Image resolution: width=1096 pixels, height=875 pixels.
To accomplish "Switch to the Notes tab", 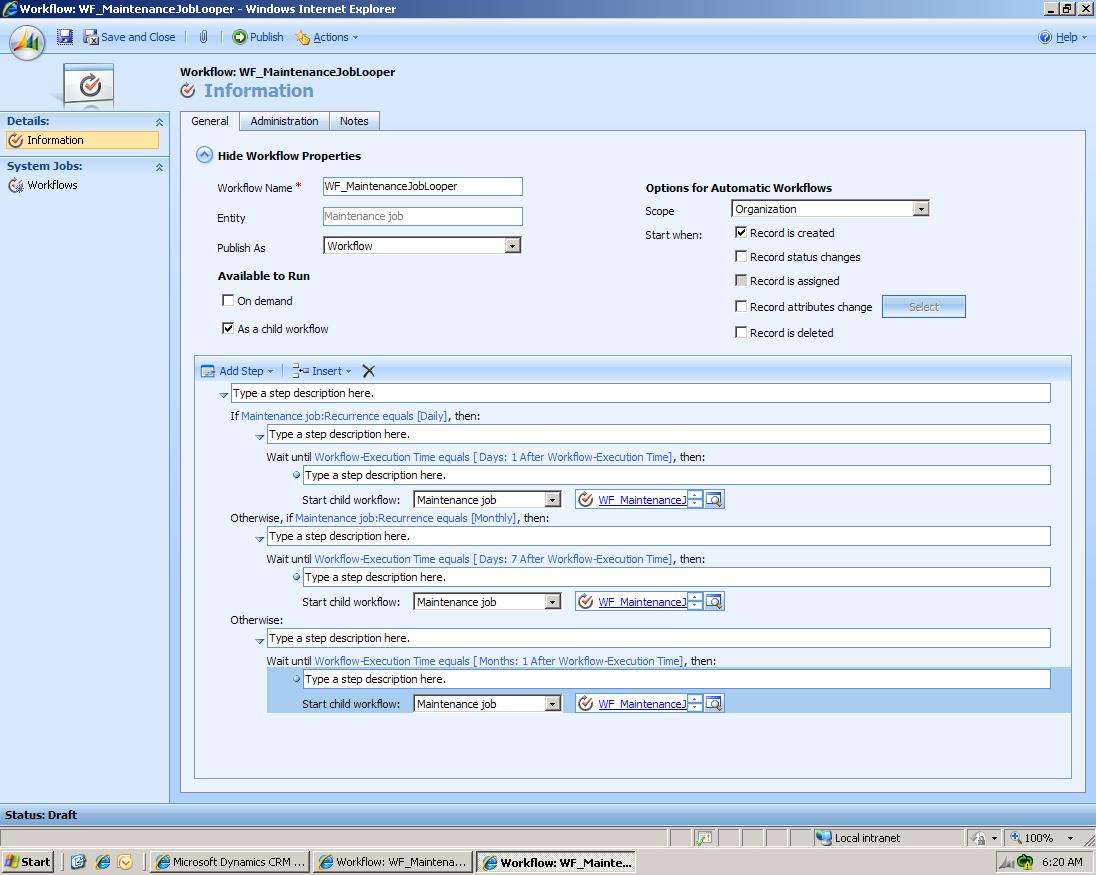I will click(x=354, y=121).
